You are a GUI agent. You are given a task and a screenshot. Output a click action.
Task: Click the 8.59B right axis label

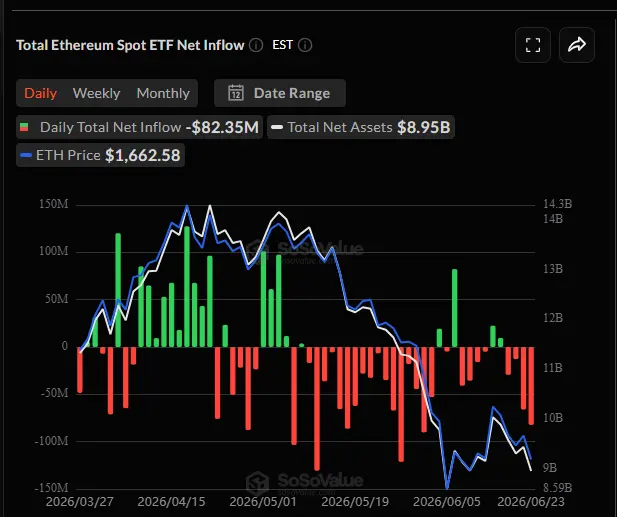pyautogui.click(x=558, y=487)
